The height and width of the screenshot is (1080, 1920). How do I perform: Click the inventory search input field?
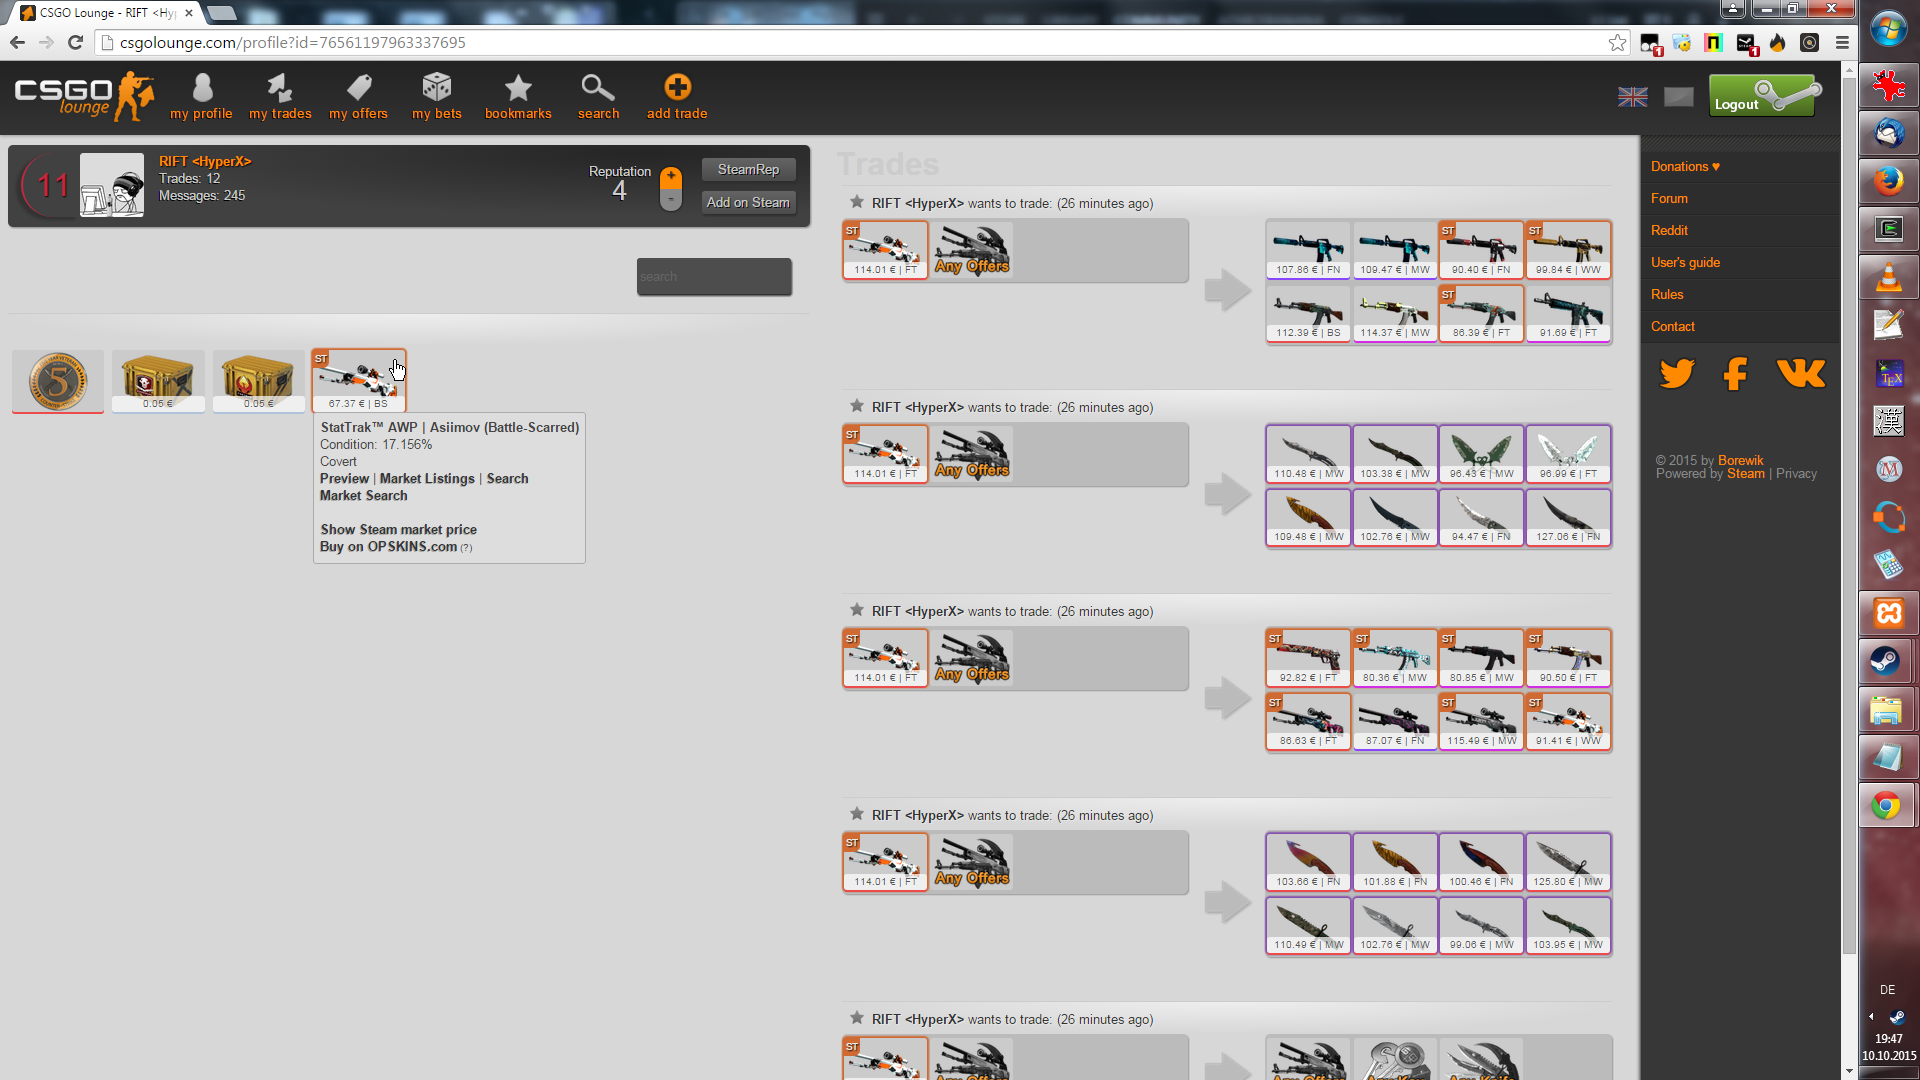714,277
